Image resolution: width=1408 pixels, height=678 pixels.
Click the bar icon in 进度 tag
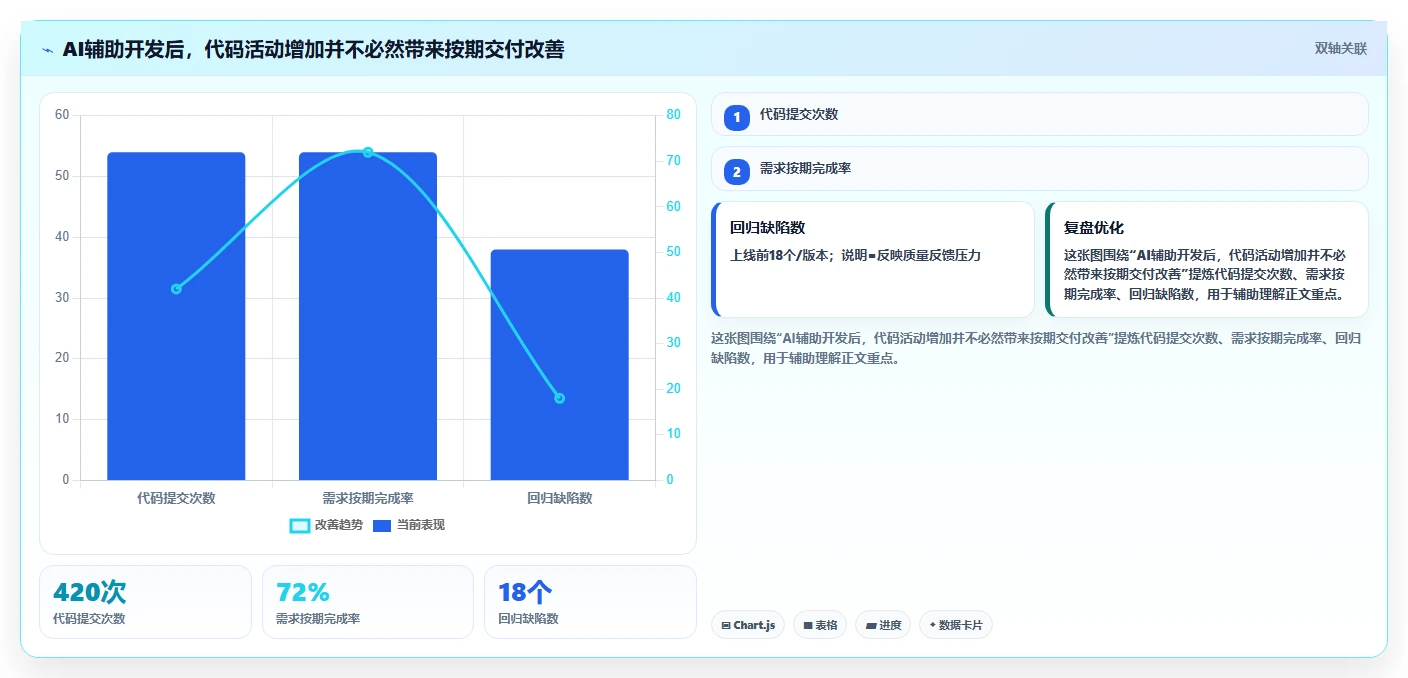coord(871,626)
